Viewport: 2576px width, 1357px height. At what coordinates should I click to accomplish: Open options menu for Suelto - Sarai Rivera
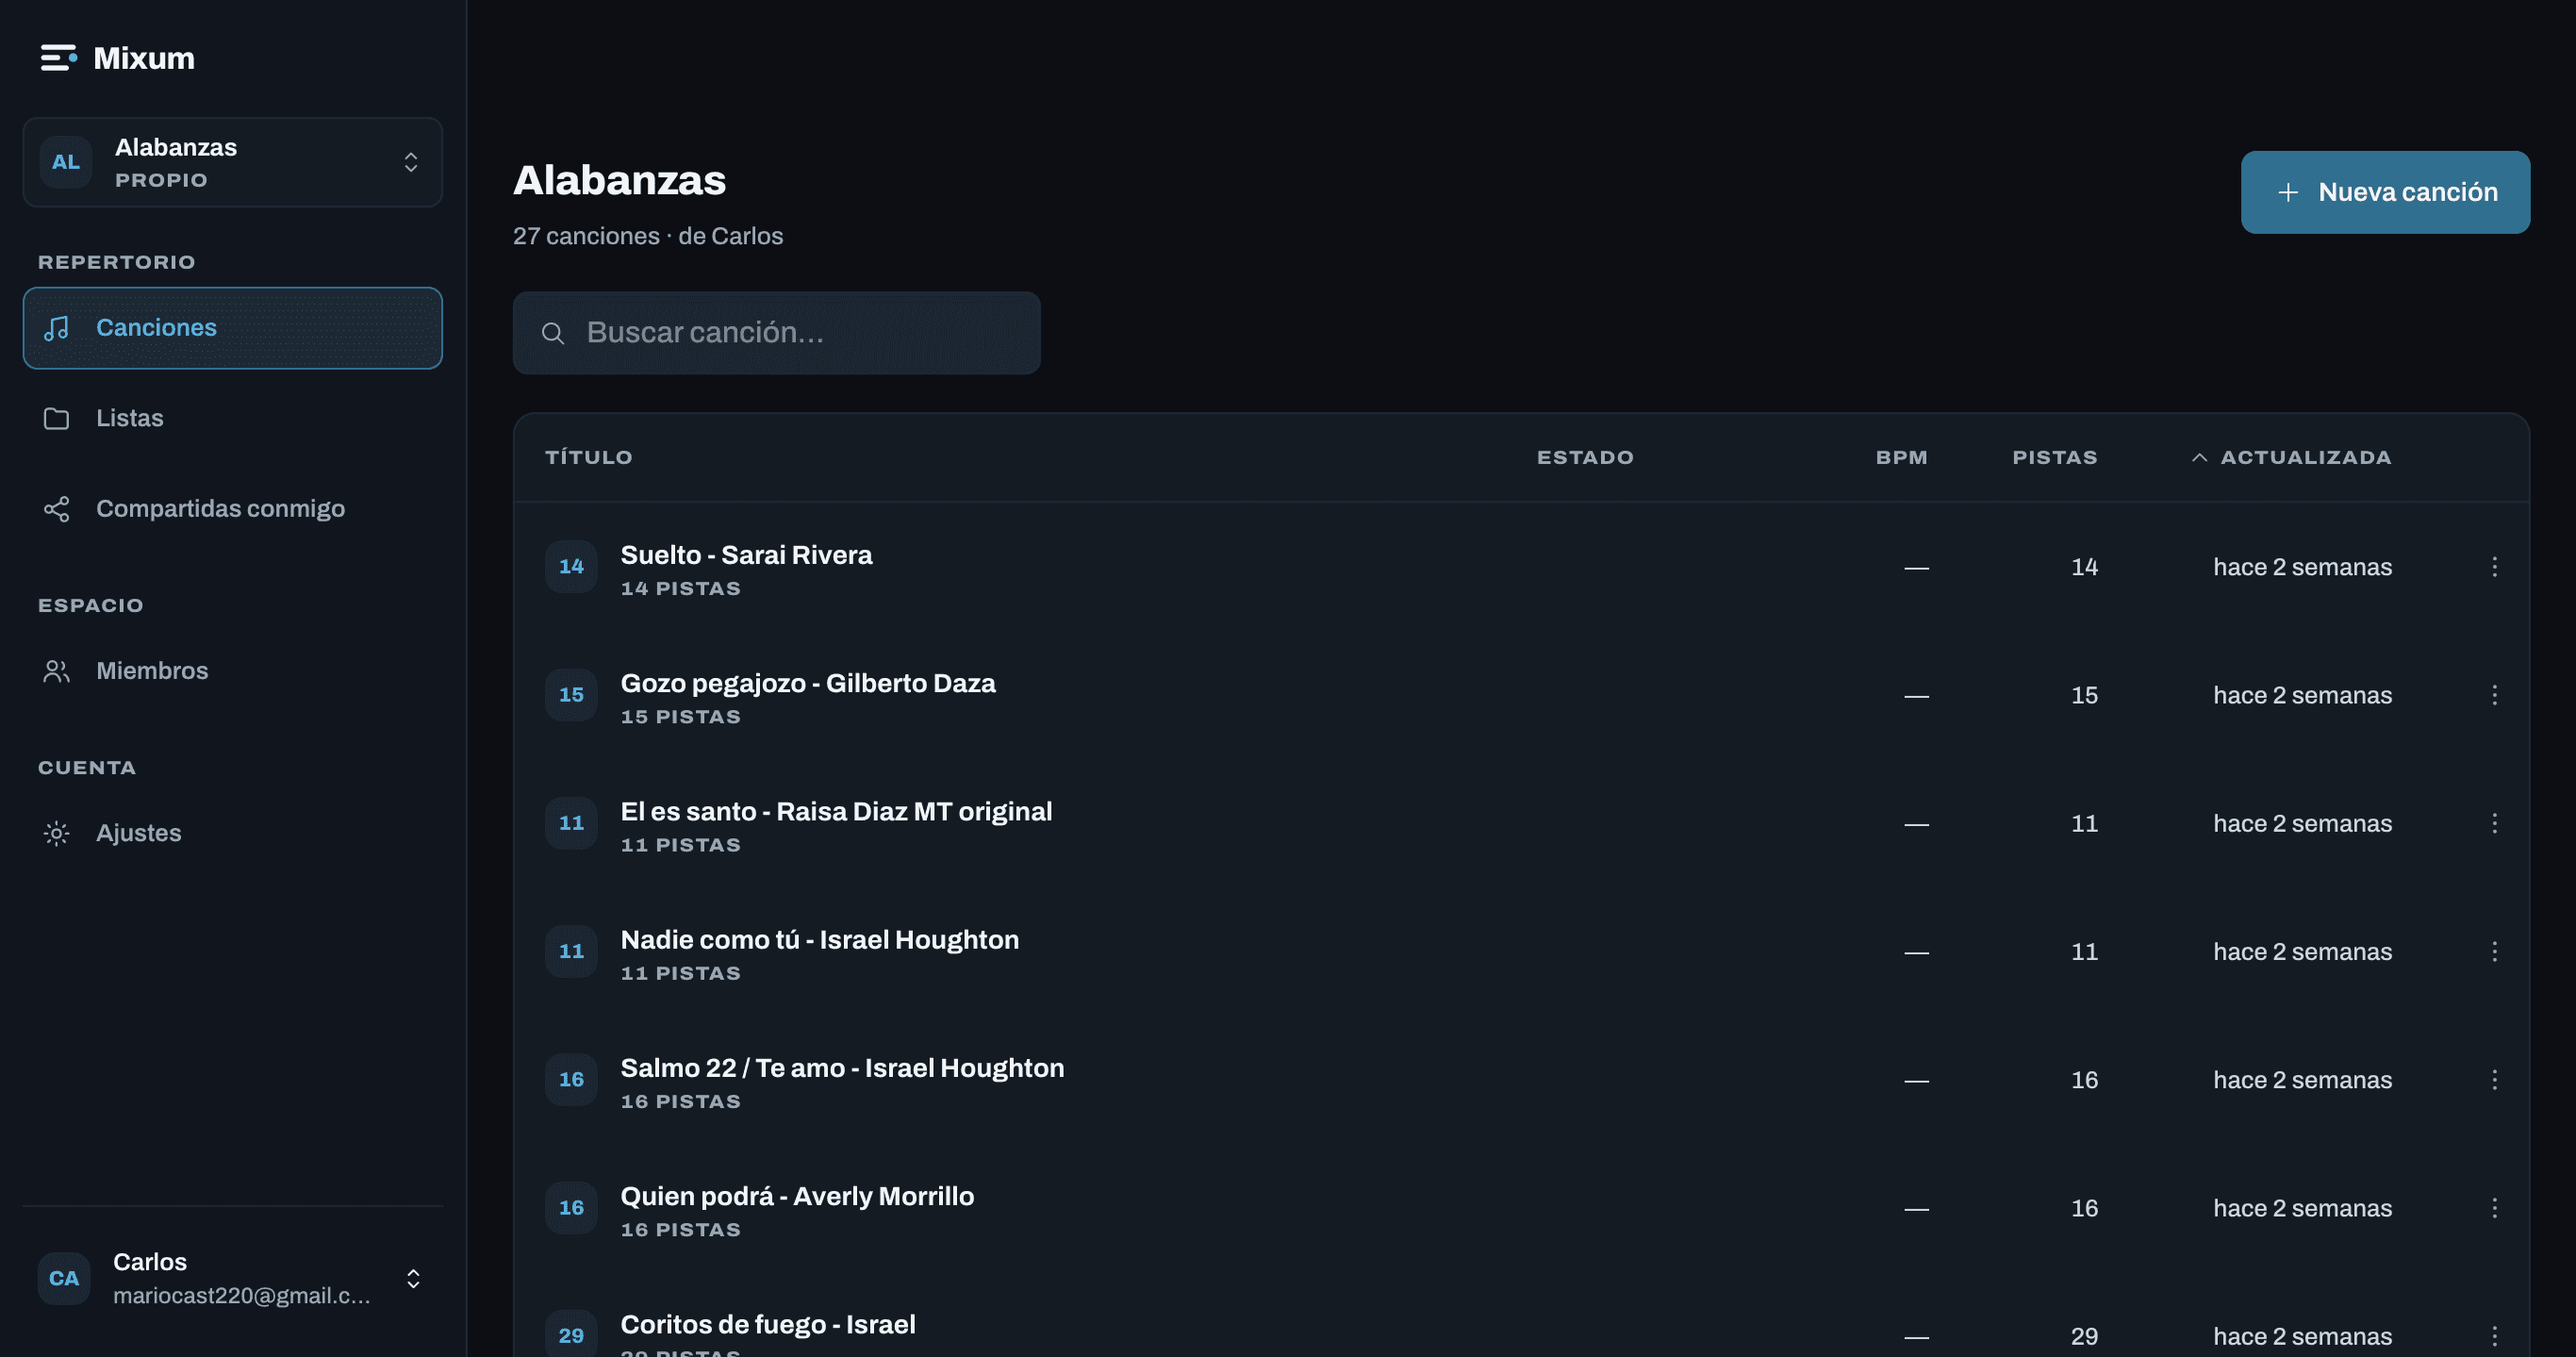(2494, 567)
